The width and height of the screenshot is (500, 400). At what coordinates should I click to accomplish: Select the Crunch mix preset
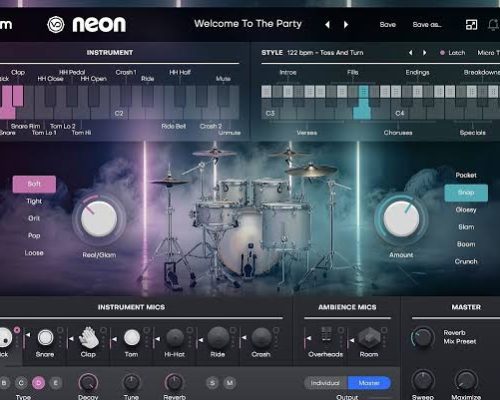[466, 262]
